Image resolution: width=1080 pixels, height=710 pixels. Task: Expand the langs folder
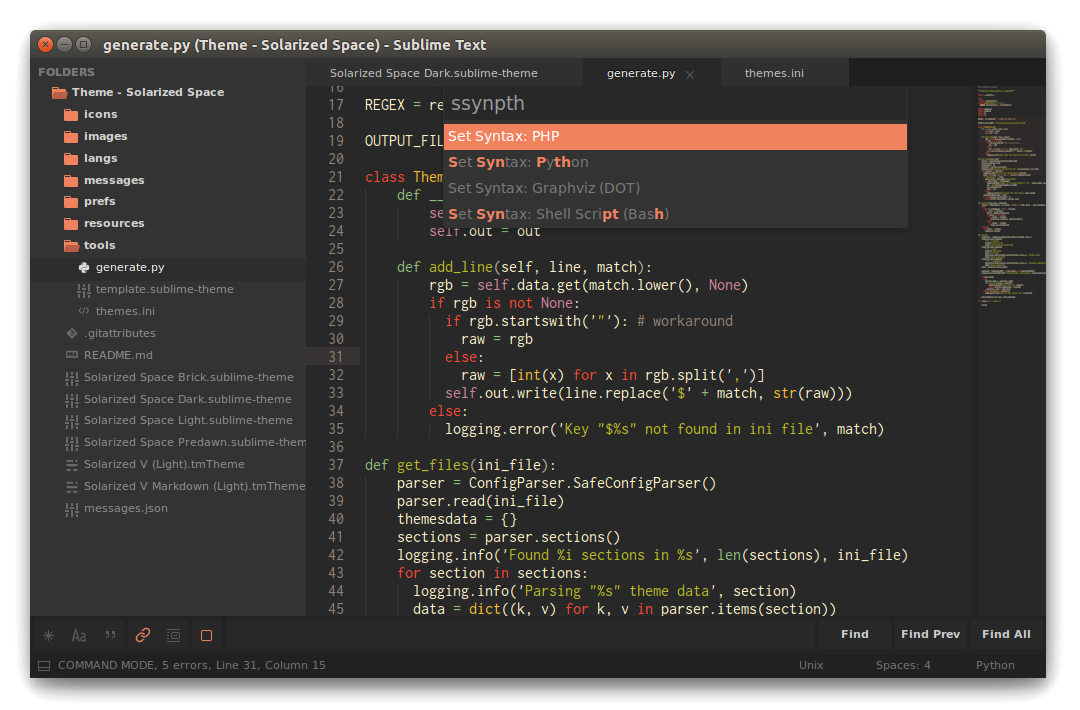click(101, 158)
